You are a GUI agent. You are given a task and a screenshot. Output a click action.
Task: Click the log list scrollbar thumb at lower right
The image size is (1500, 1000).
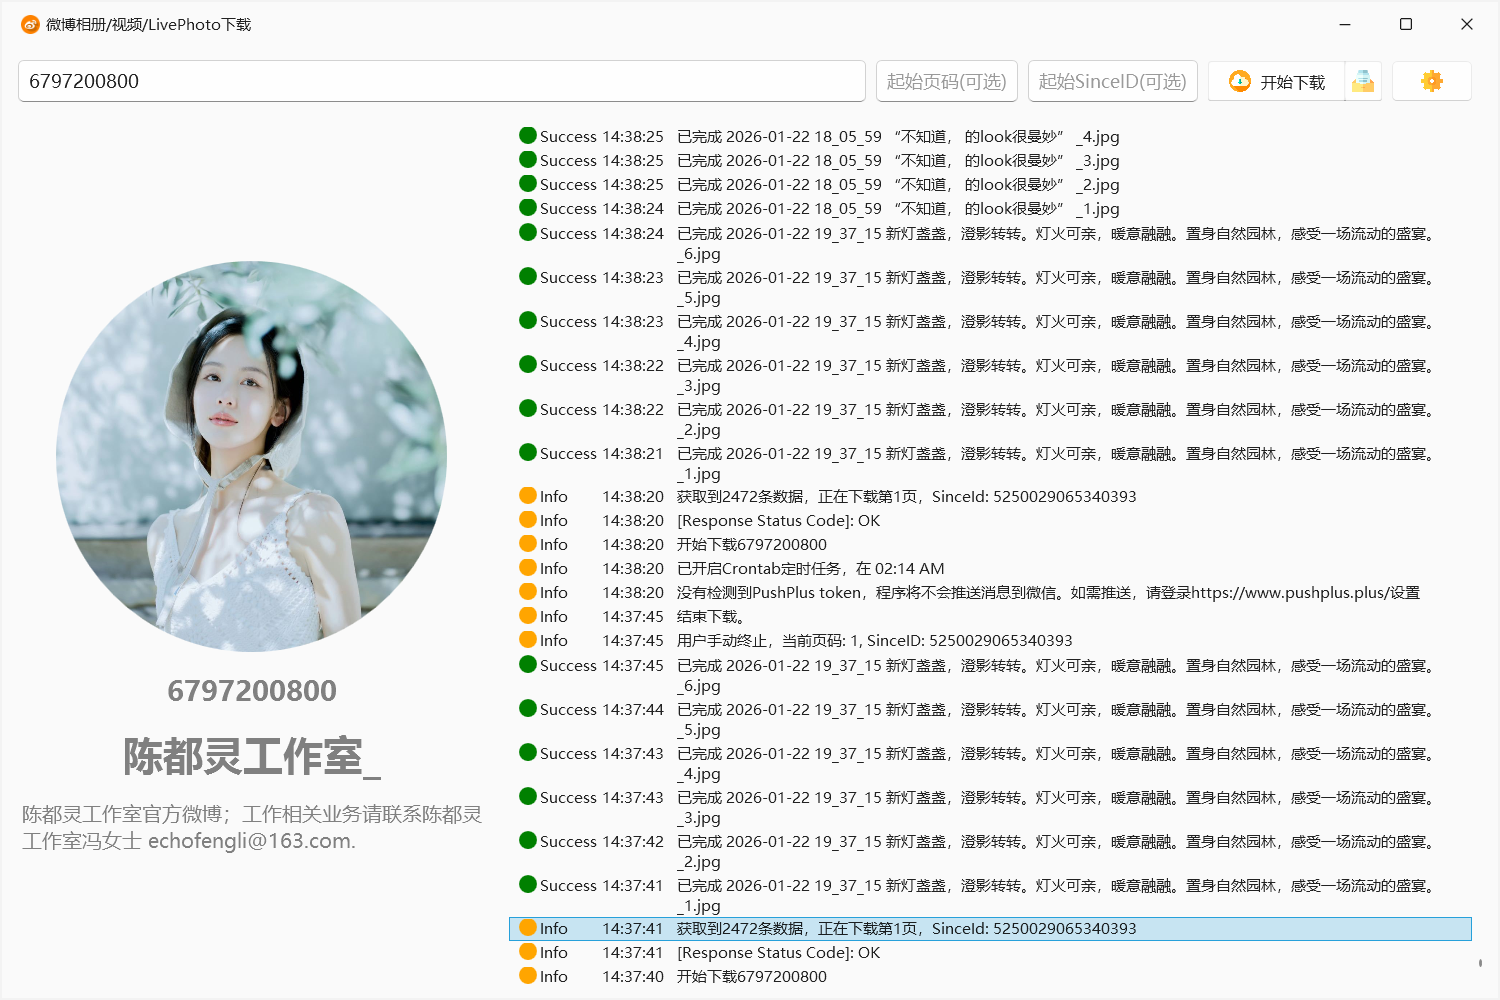click(x=1480, y=963)
